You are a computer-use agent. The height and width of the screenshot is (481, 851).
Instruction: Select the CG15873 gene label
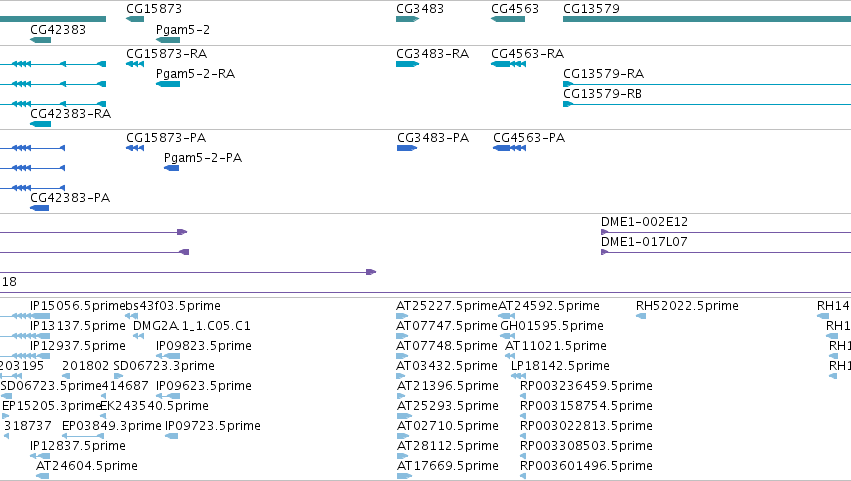154,9
